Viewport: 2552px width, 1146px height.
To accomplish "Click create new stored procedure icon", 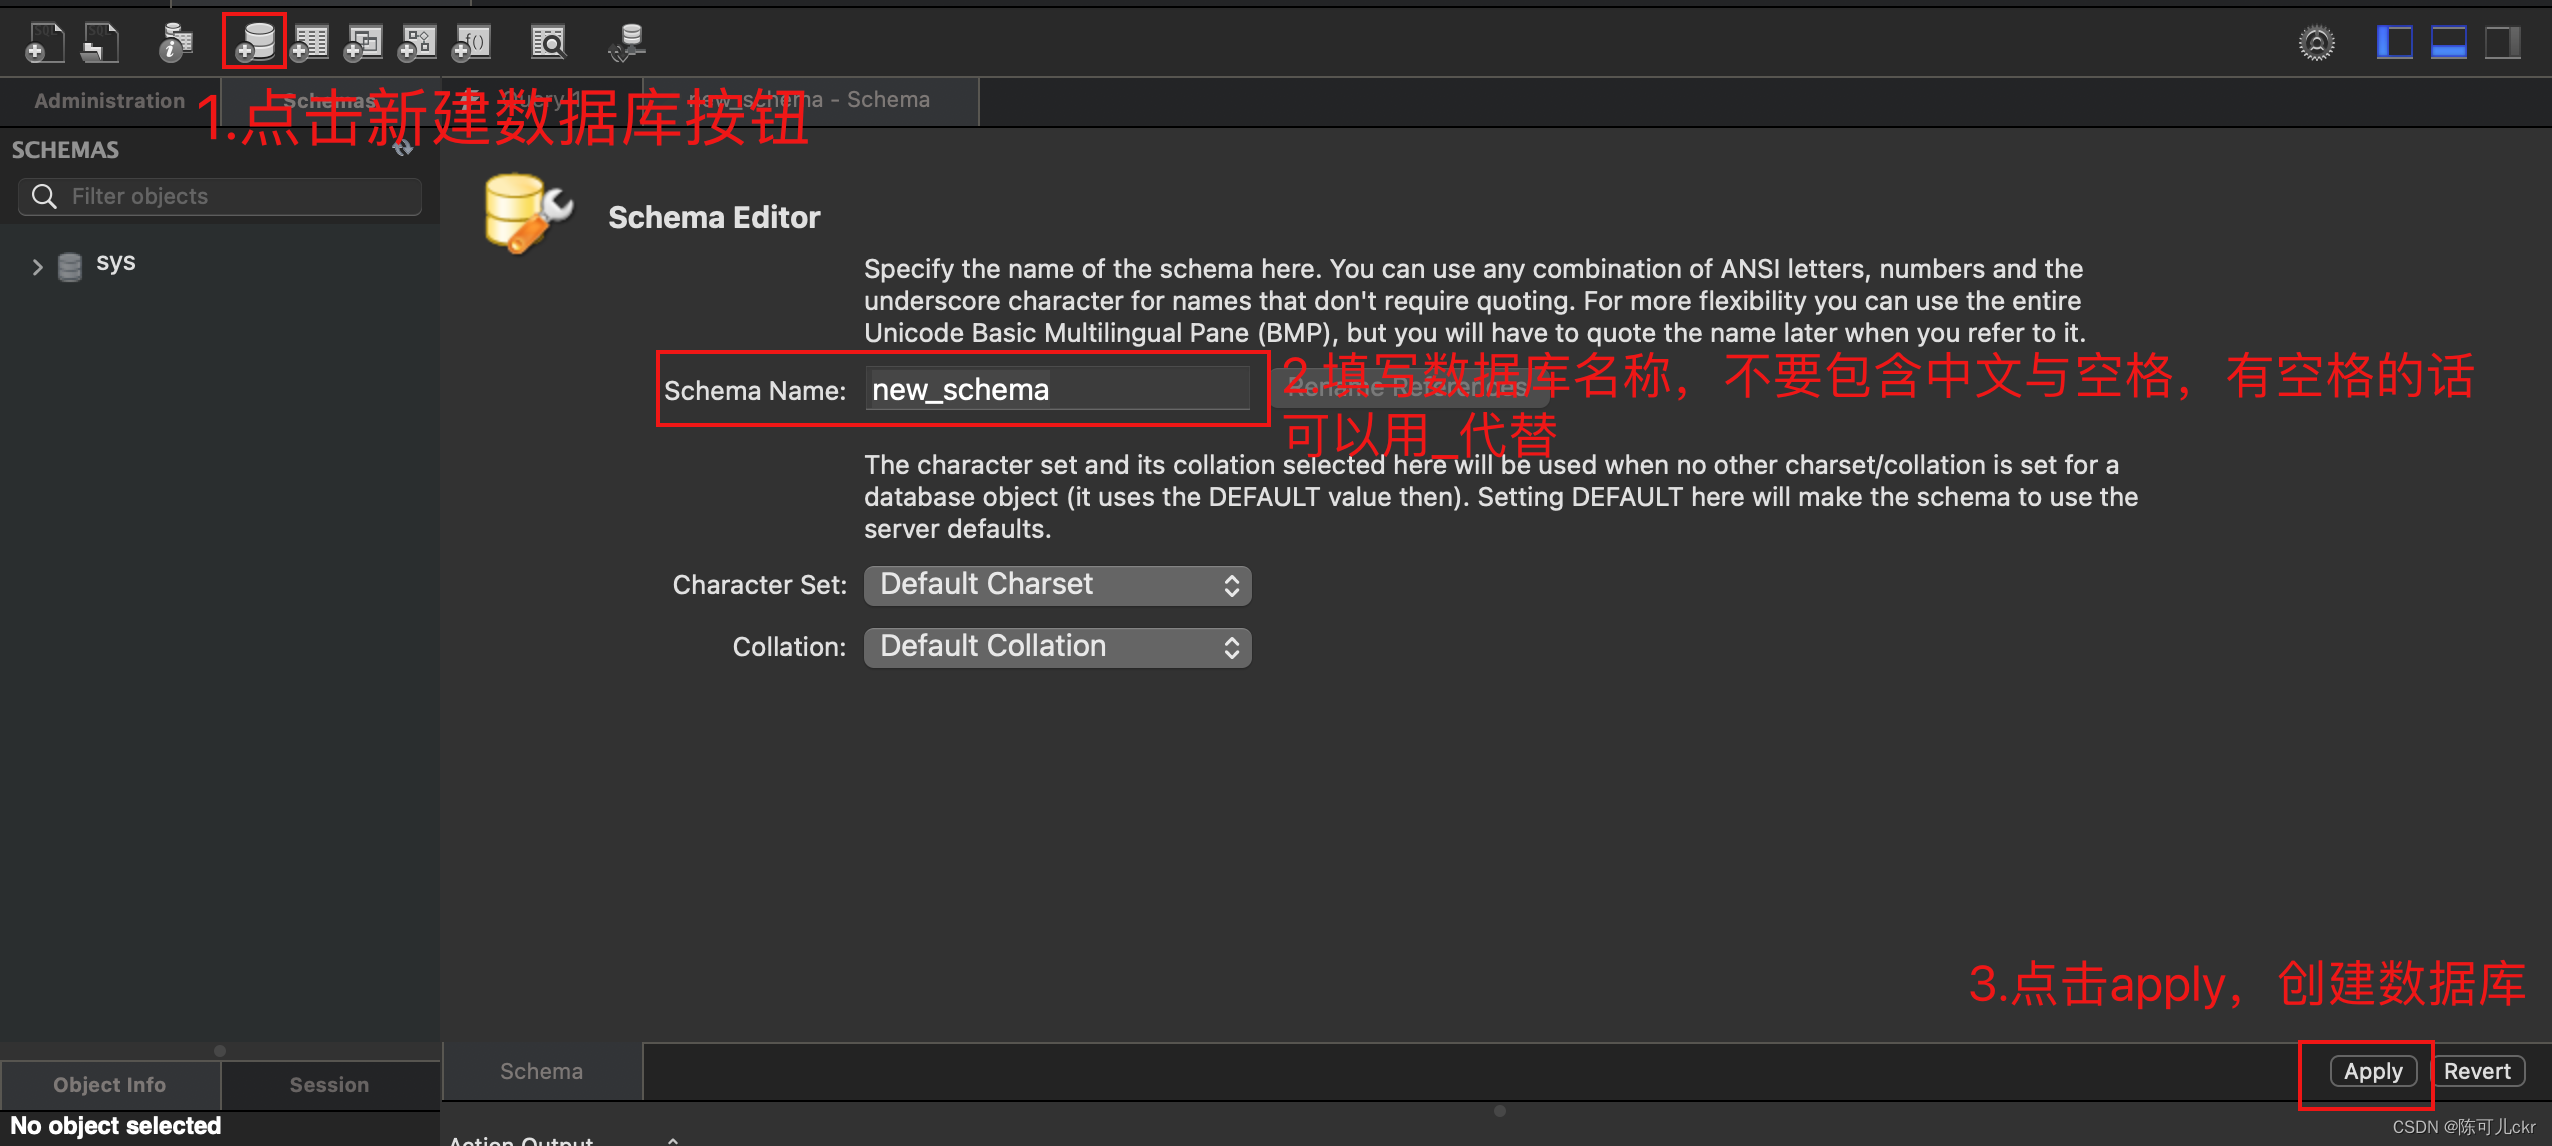I will (x=418, y=43).
